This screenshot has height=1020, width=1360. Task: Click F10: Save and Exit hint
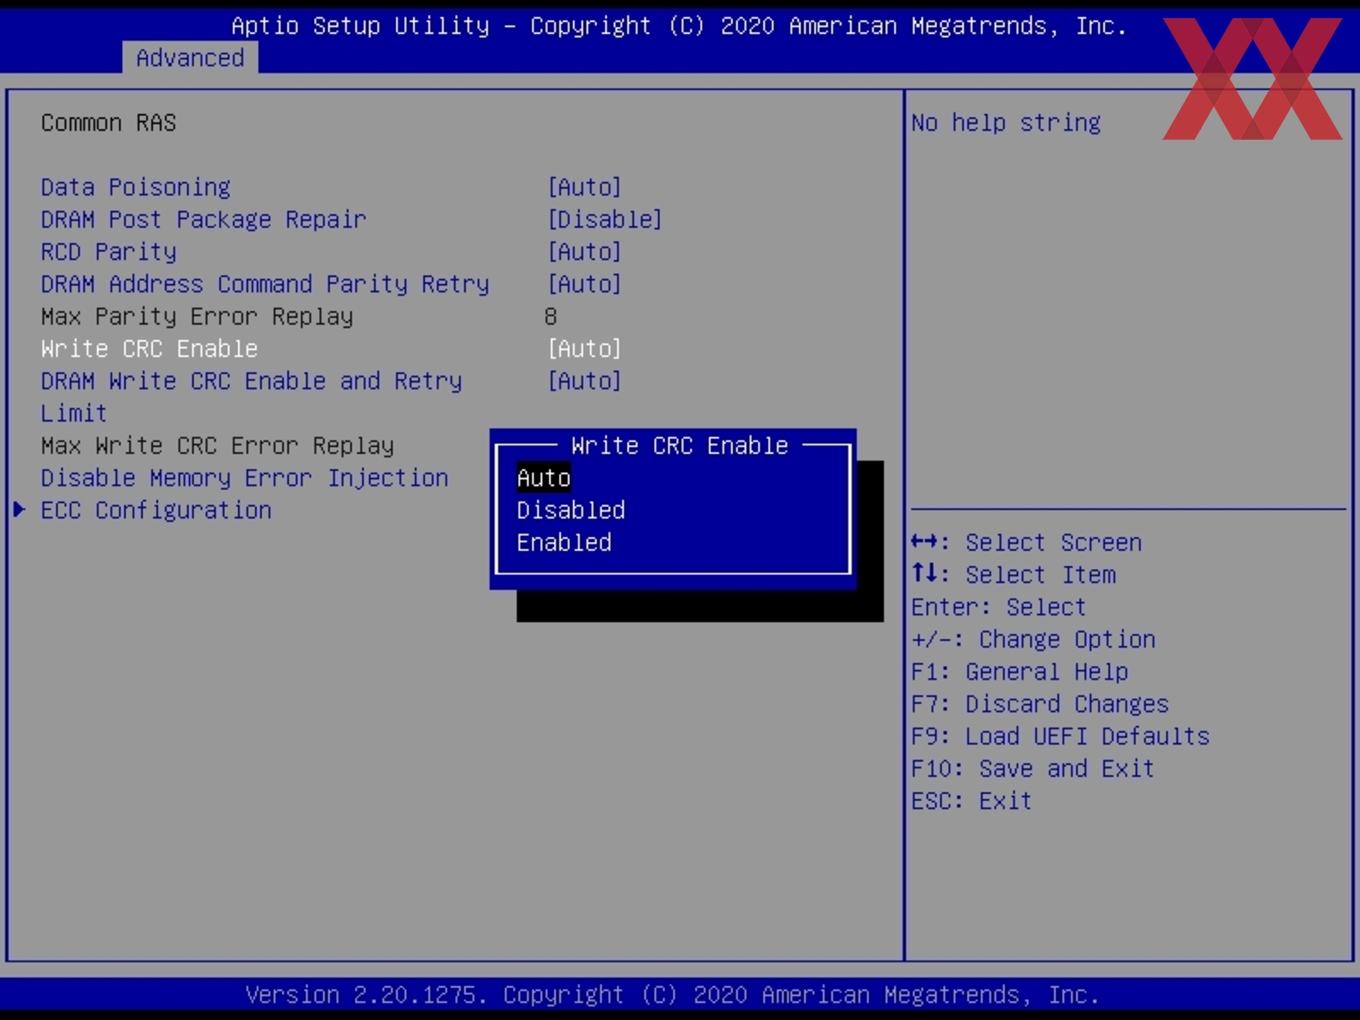(x=1032, y=768)
